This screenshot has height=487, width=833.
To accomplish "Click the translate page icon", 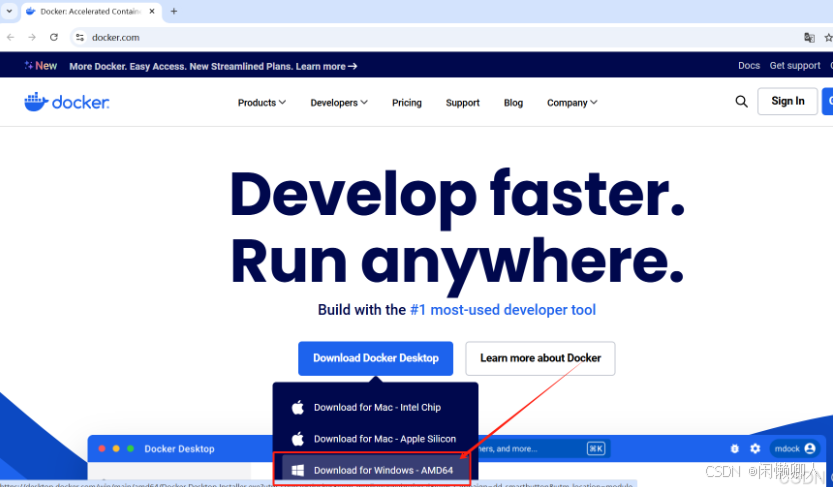I will point(809,37).
